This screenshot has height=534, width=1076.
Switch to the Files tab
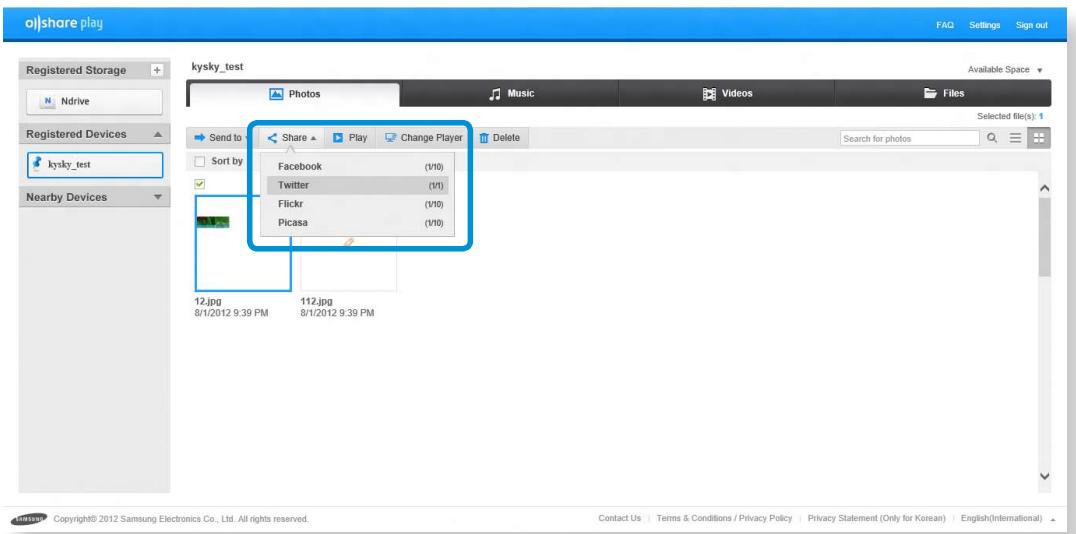[943, 93]
